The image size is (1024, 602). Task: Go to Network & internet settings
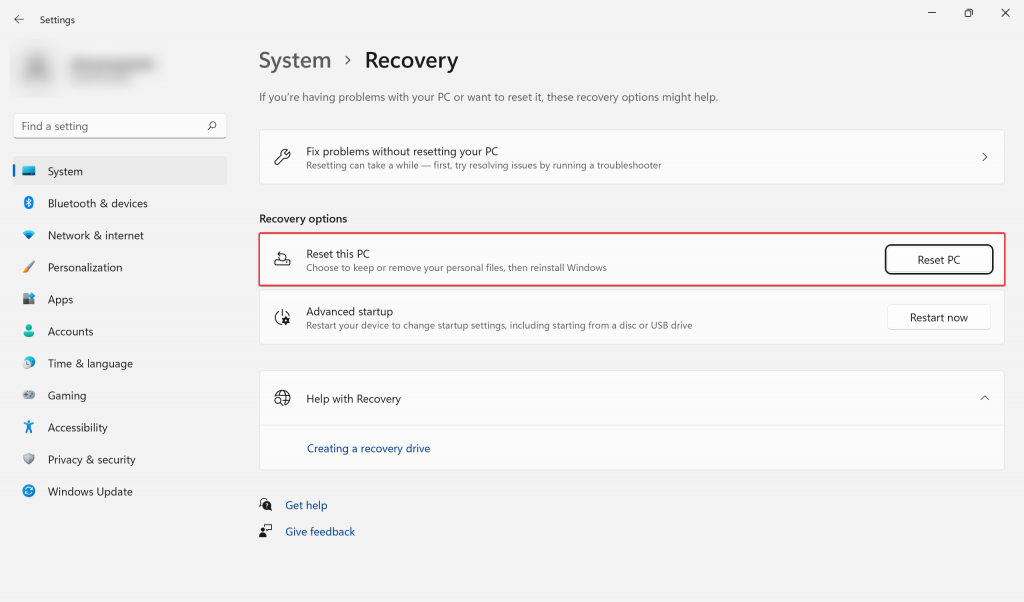(120, 235)
